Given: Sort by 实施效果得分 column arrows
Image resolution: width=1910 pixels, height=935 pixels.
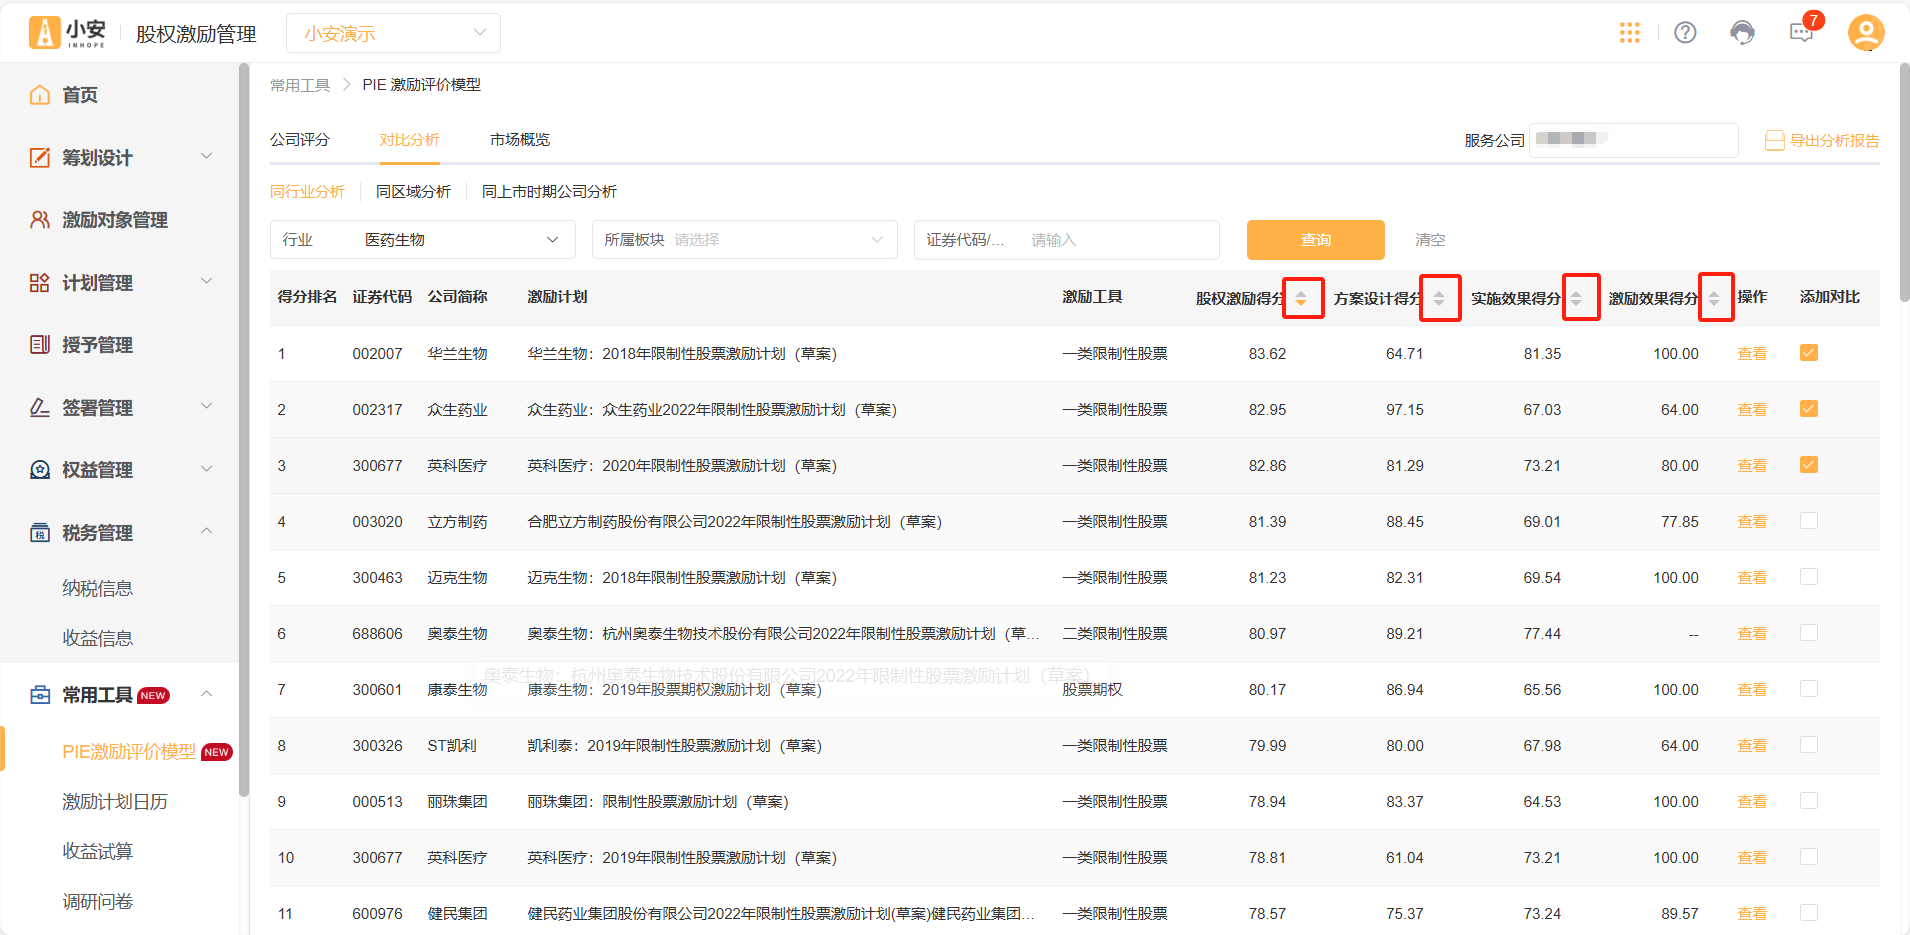Looking at the screenshot, I should [x=1577, y=298].
